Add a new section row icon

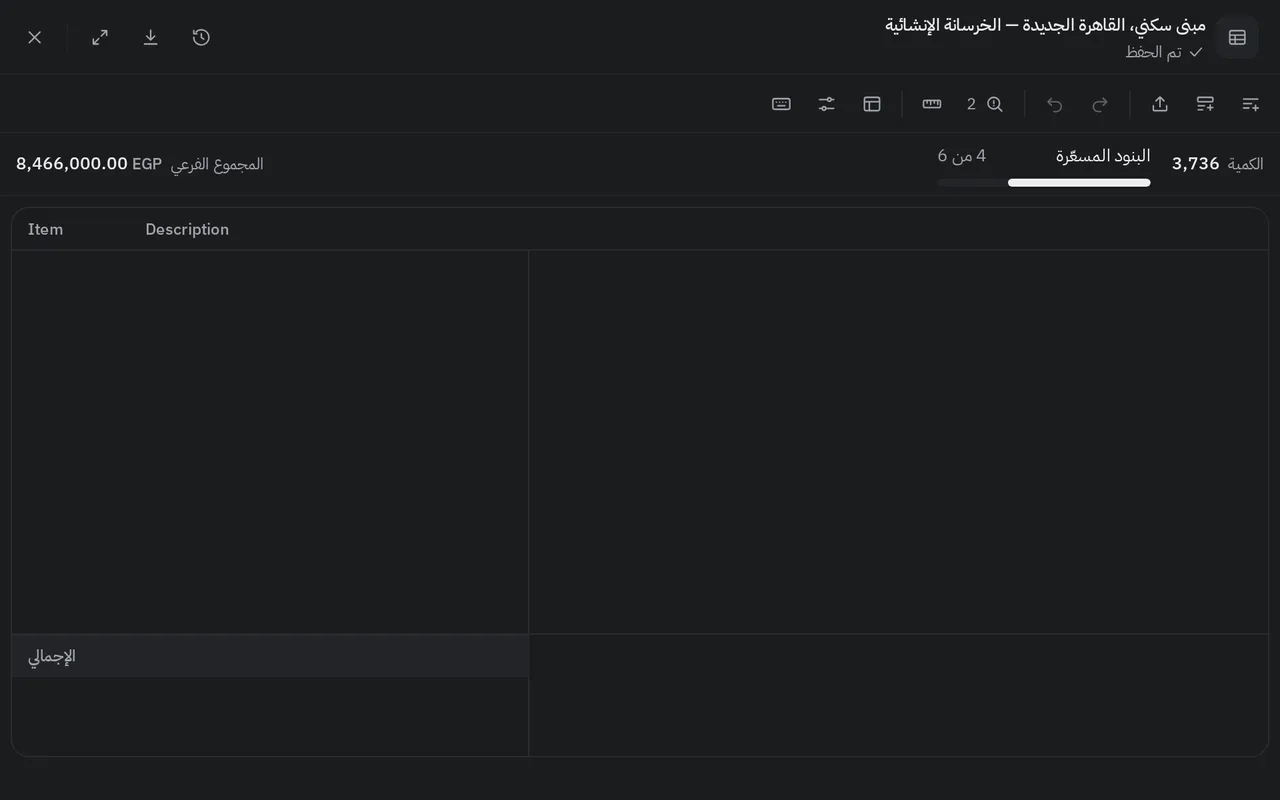pyautogui.click(x=1205, y=104)
